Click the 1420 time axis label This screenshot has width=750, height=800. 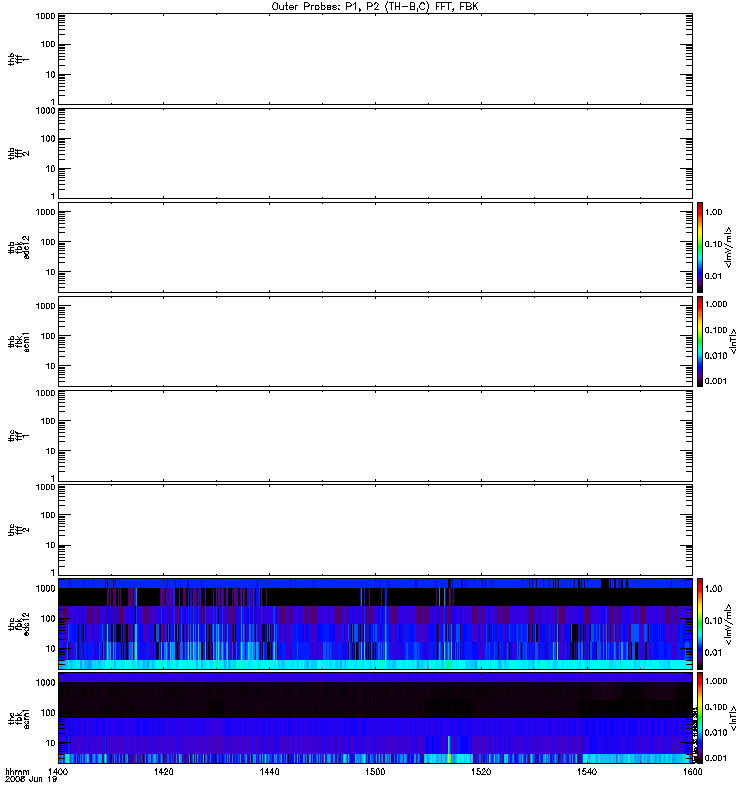(163, 771)
